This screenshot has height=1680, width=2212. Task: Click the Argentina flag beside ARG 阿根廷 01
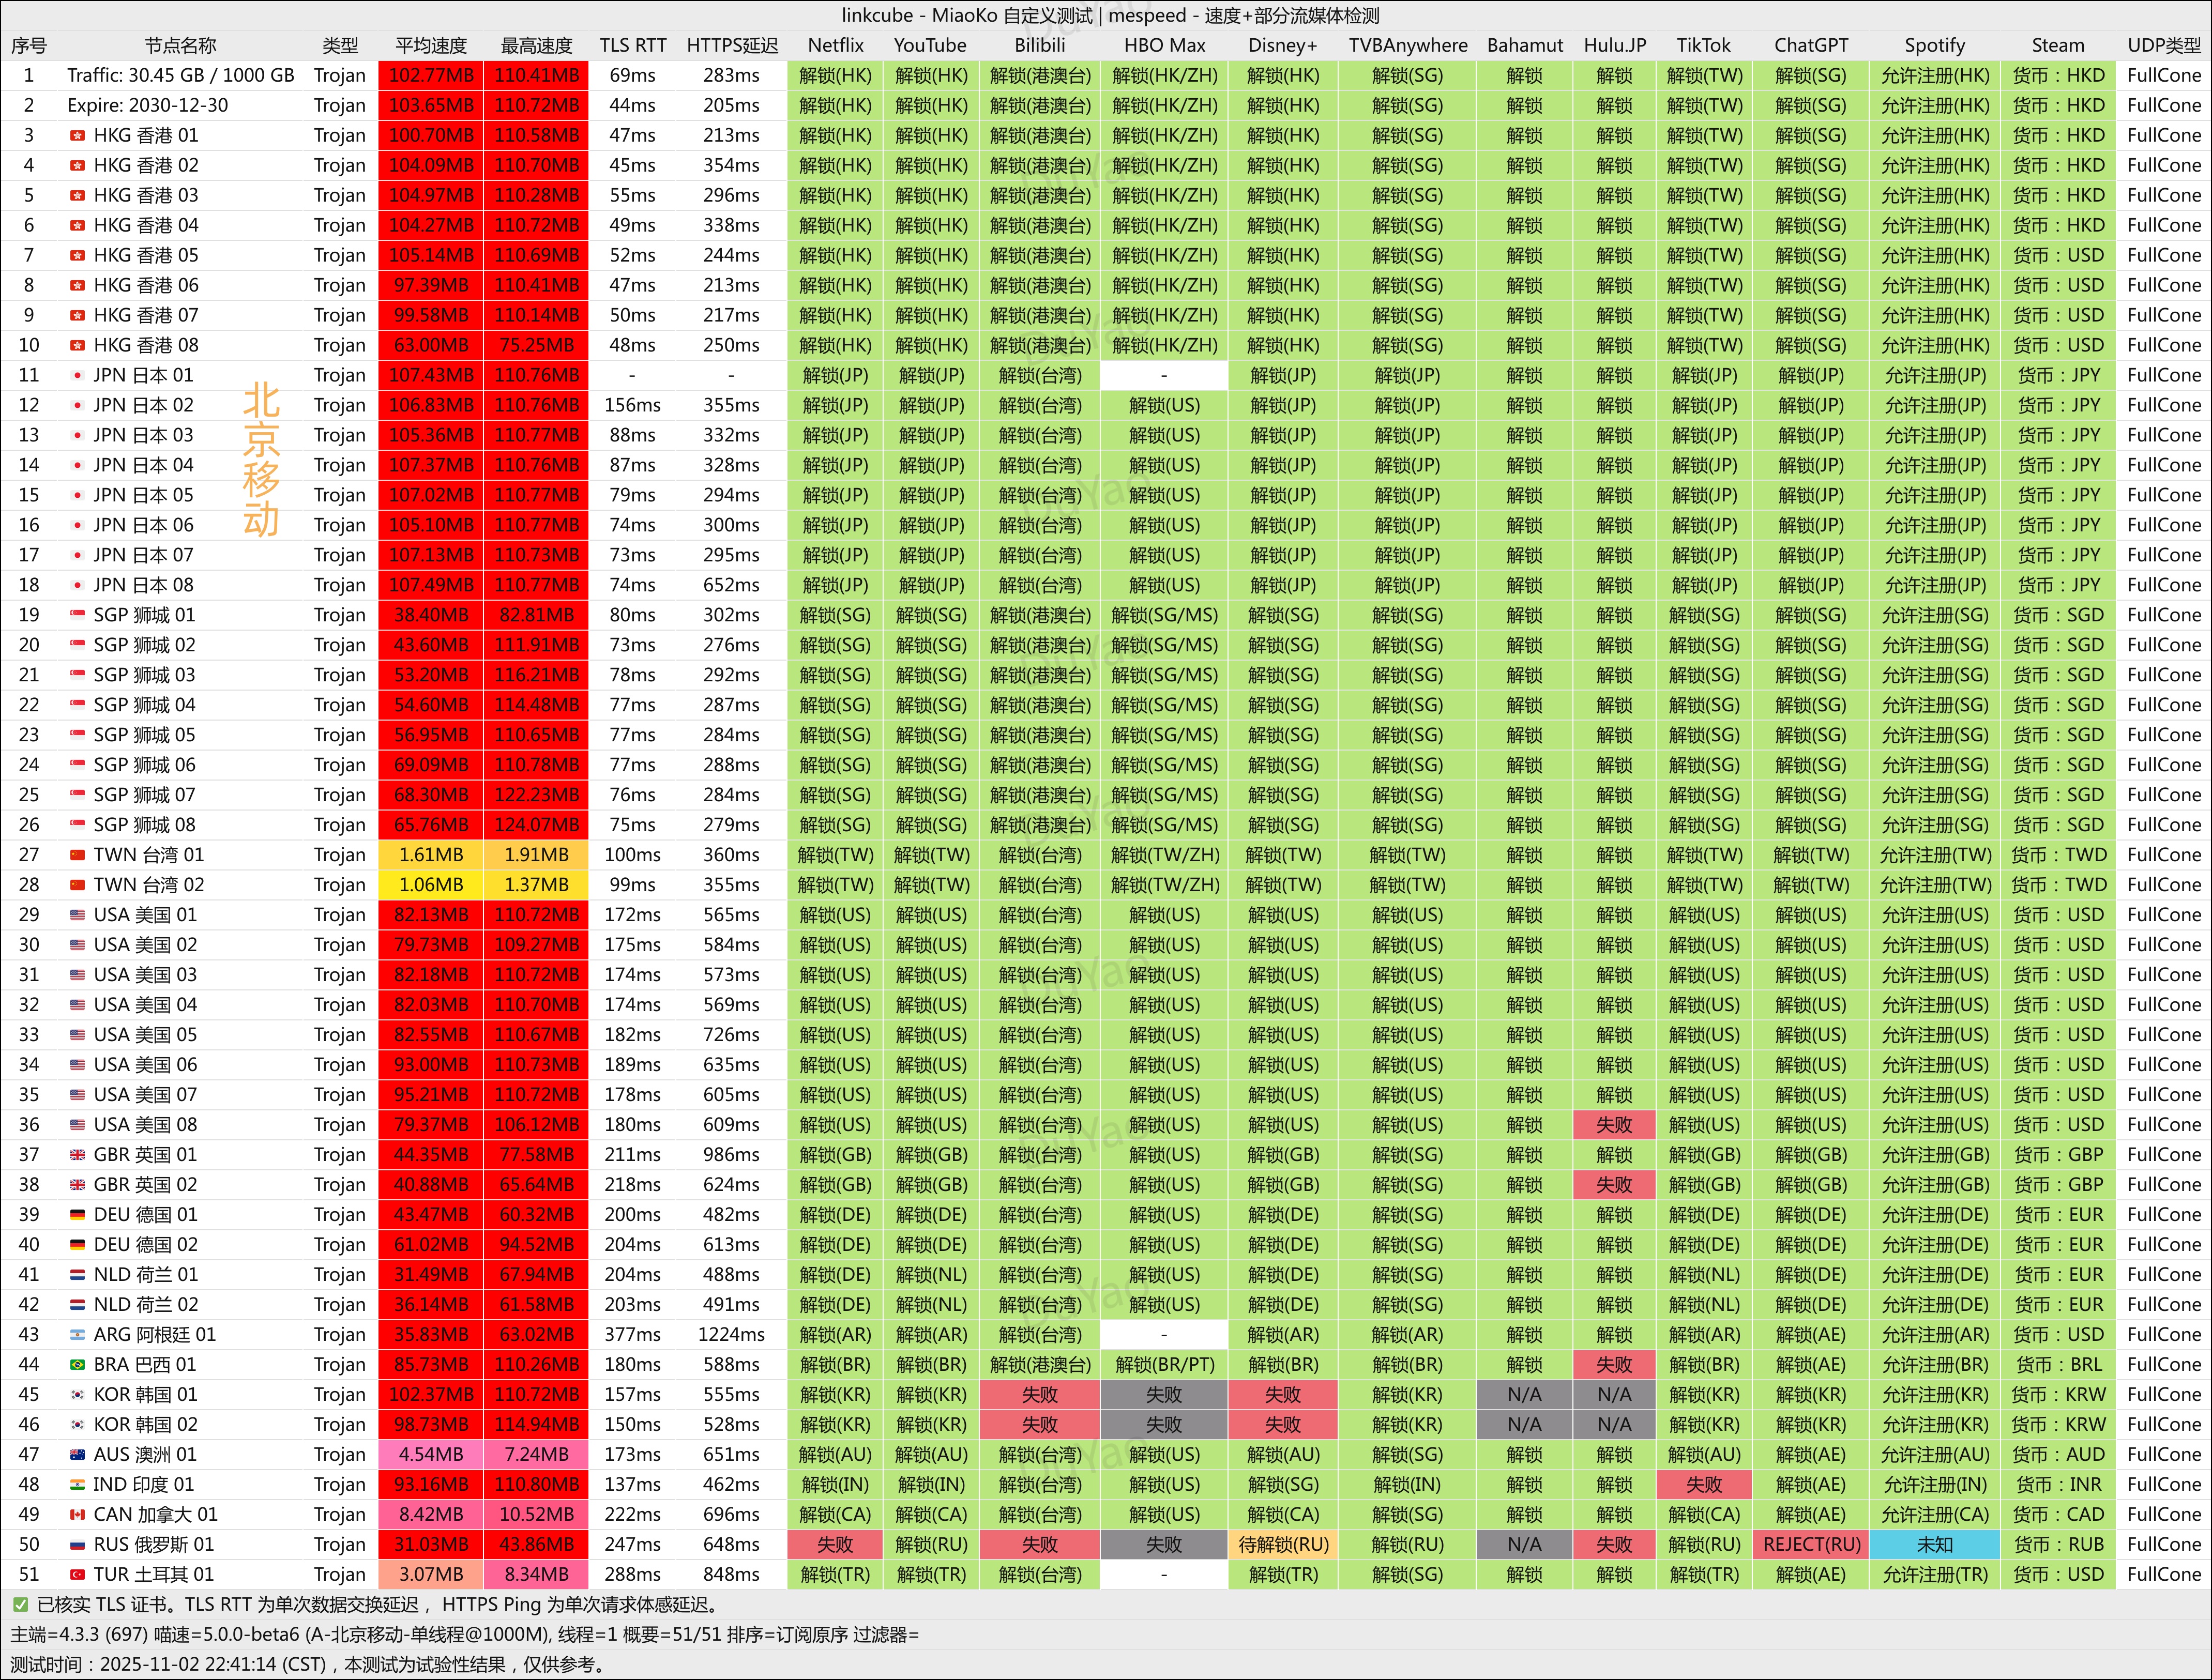(77, 1335)
